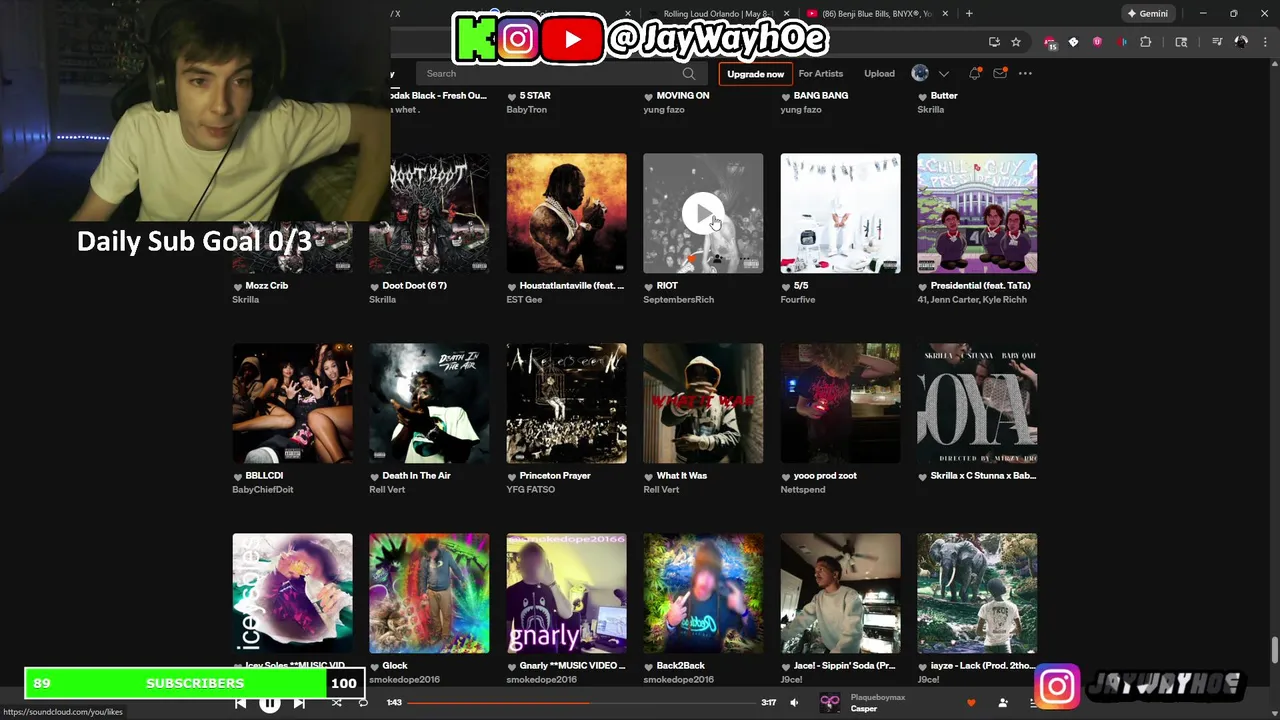Open the 5/5 cover artwork
Image resolution: width=1280 pixels, height=720 pixels.
840,213
